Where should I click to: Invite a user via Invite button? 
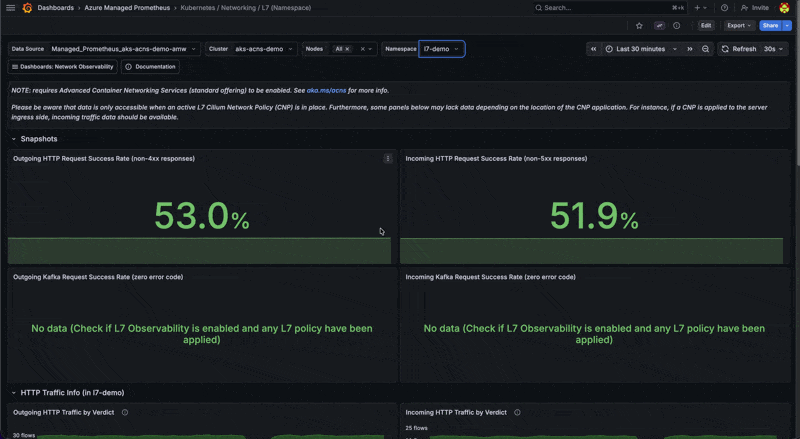coord(755,8)
